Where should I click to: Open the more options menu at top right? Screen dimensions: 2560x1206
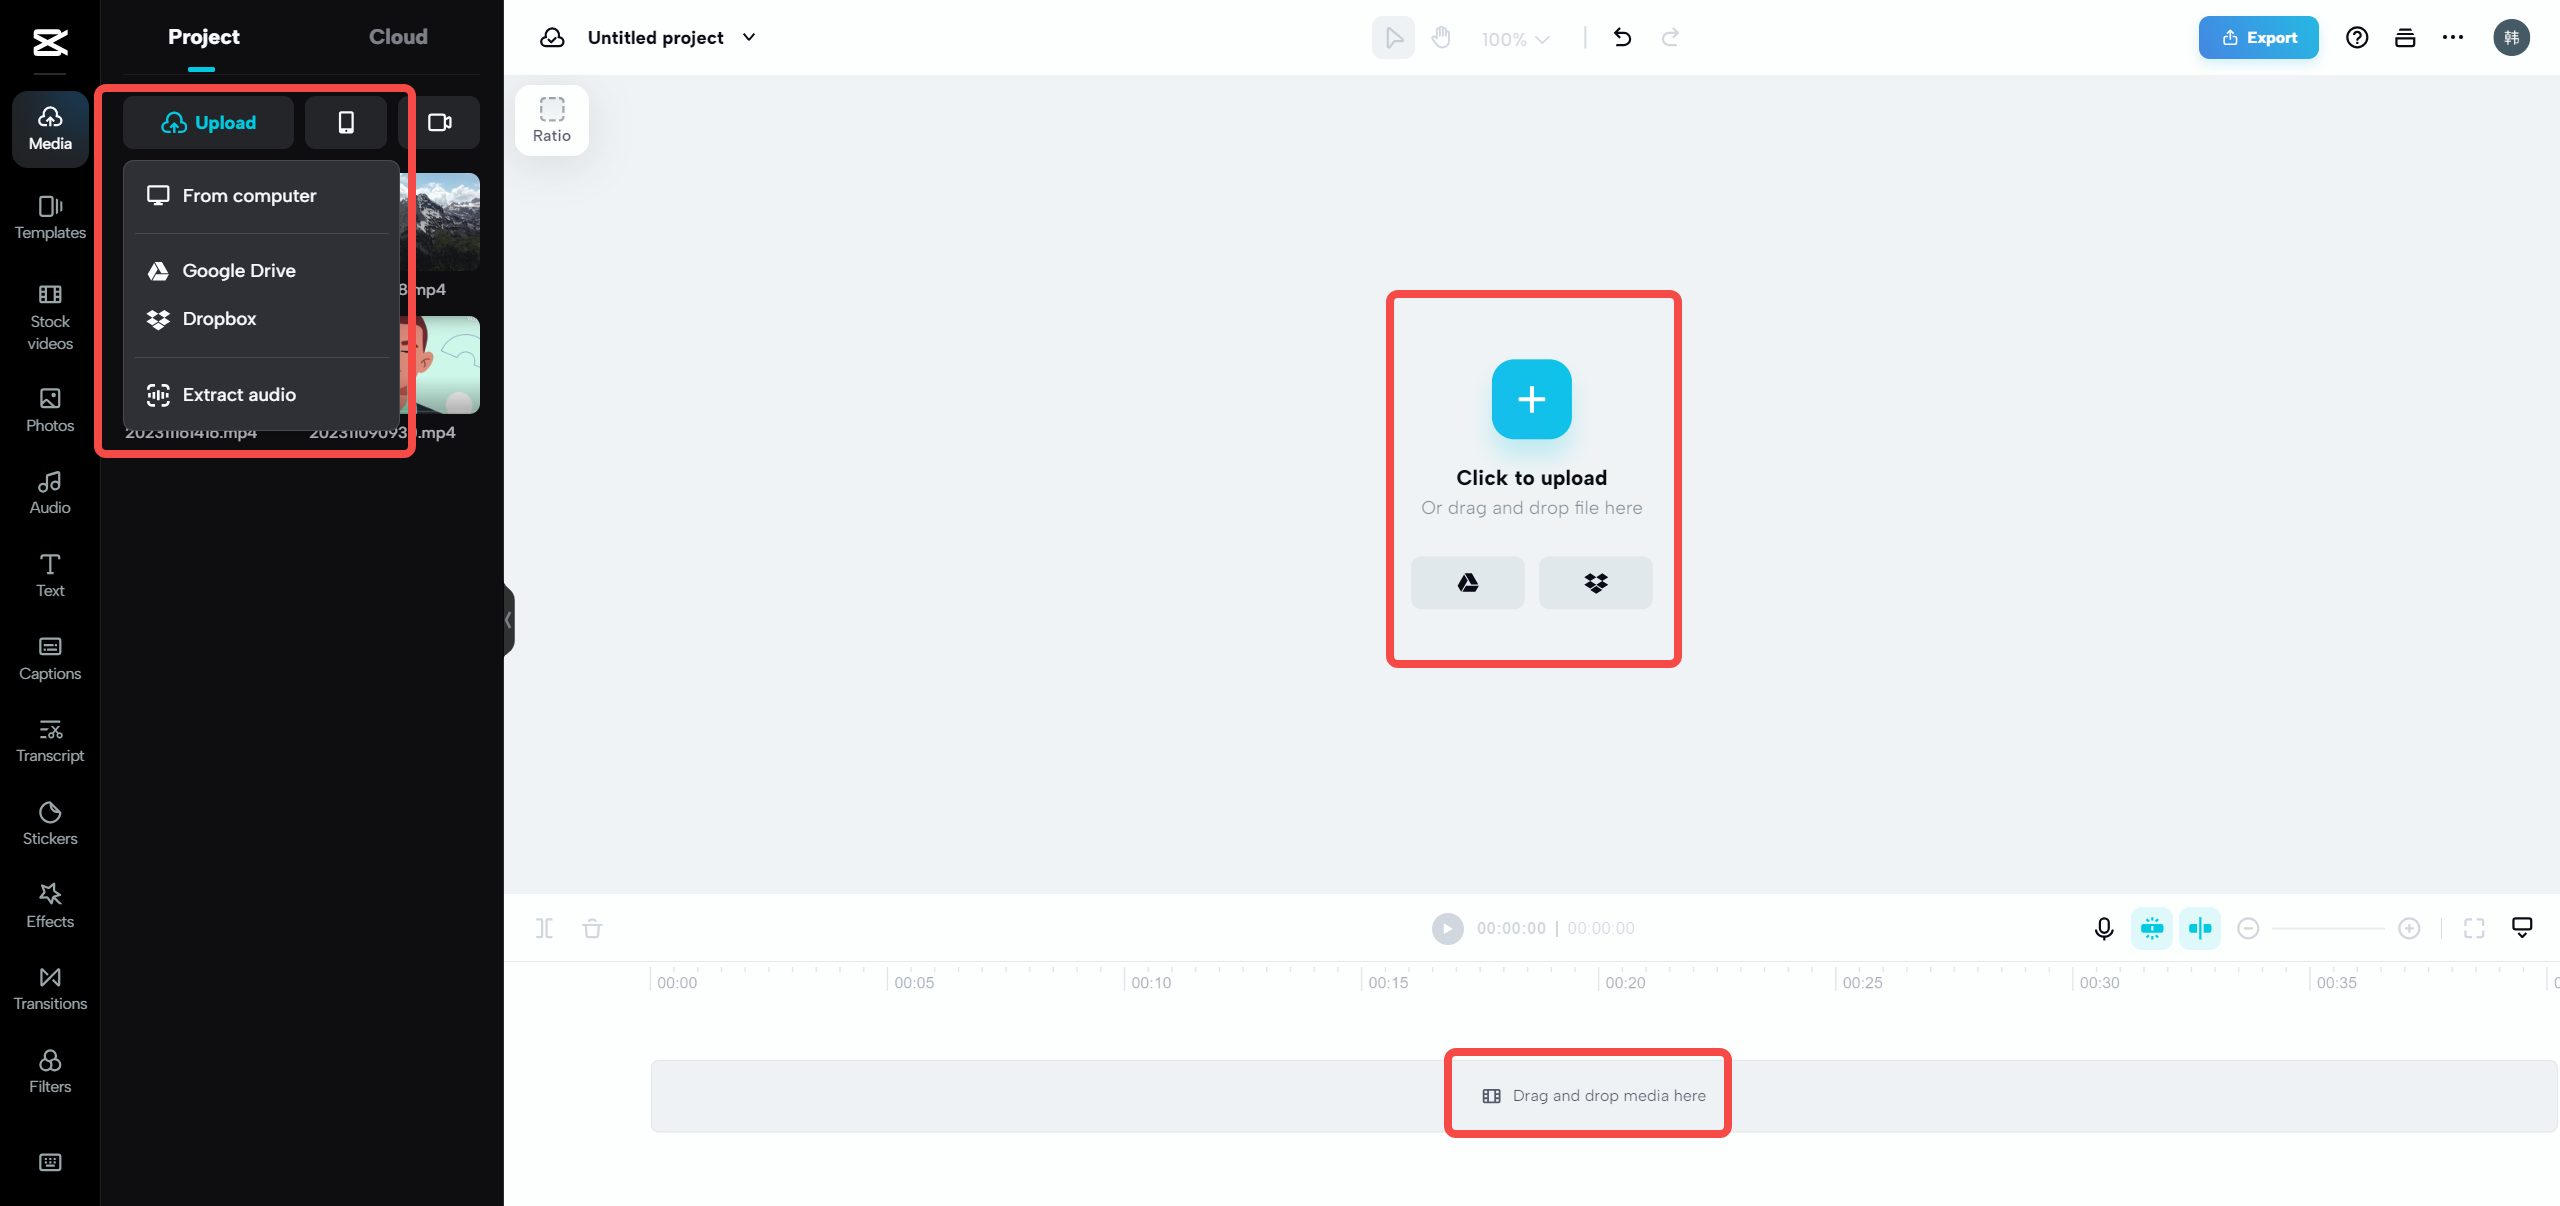(x=2452, y=37)
